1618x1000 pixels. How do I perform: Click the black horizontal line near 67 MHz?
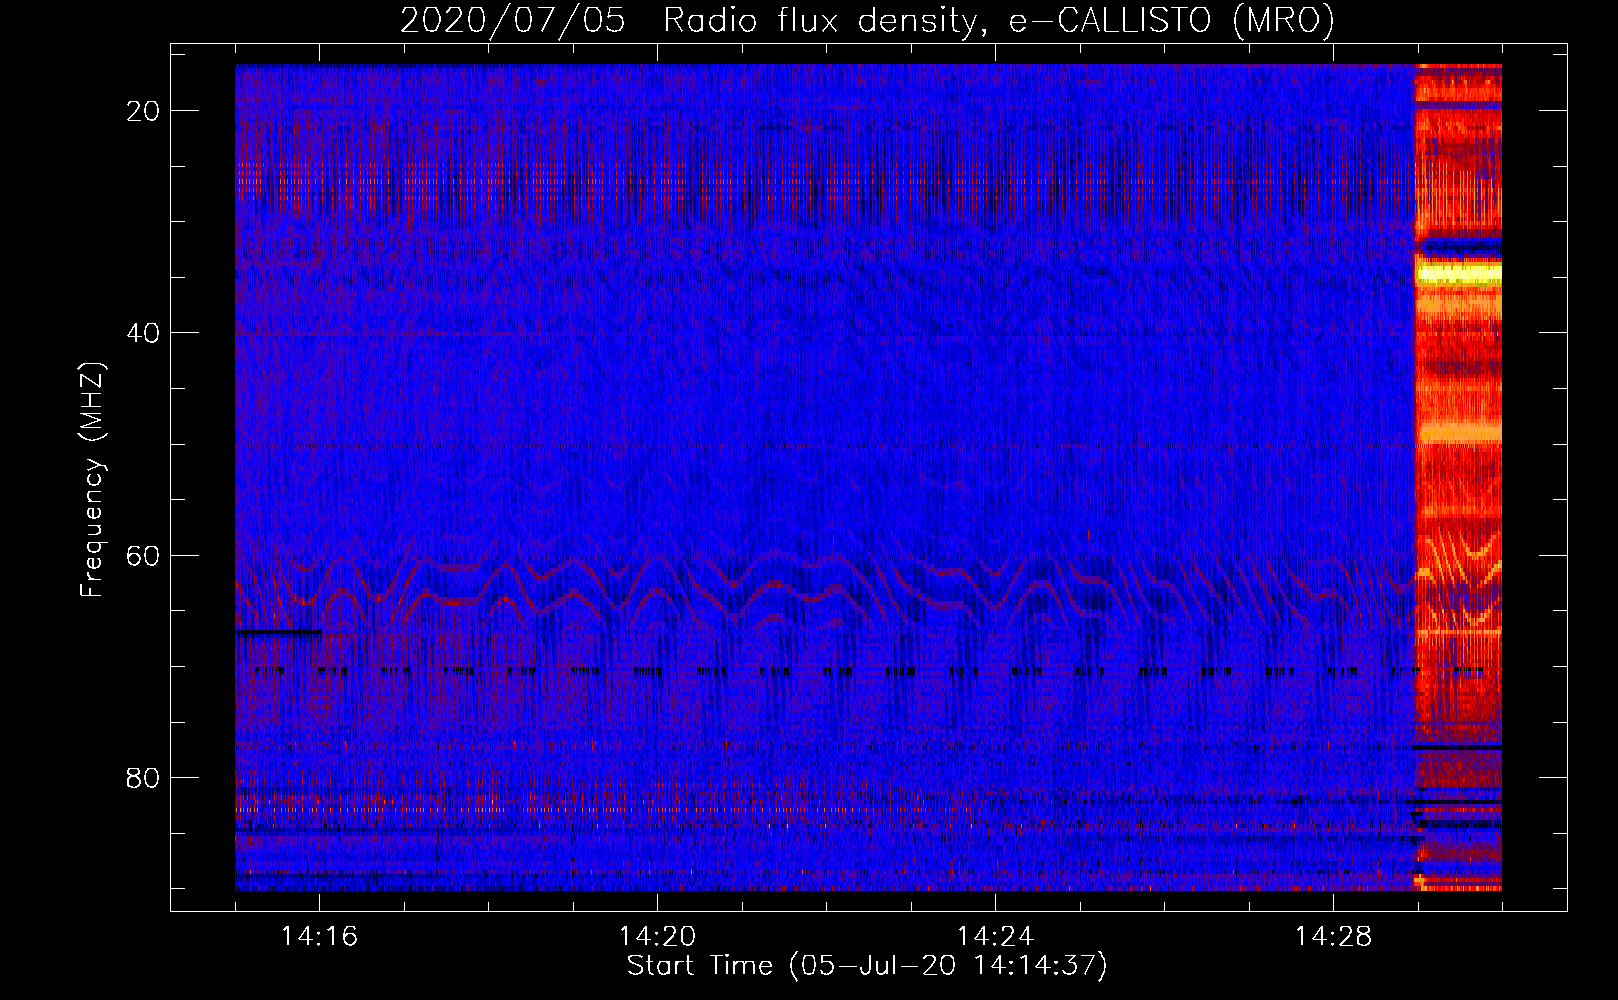tap(278, 632)
